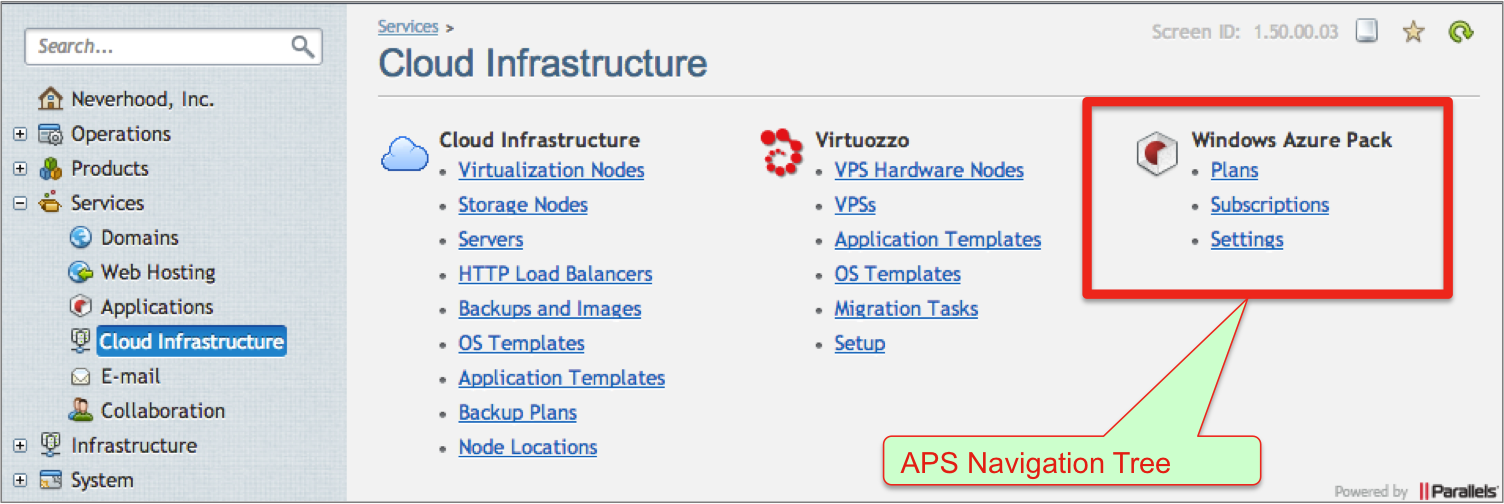The width and height of the screenshot is (1504, 504).
Task: Open Web Hosting in the sidebar
Action: (157, 272)
